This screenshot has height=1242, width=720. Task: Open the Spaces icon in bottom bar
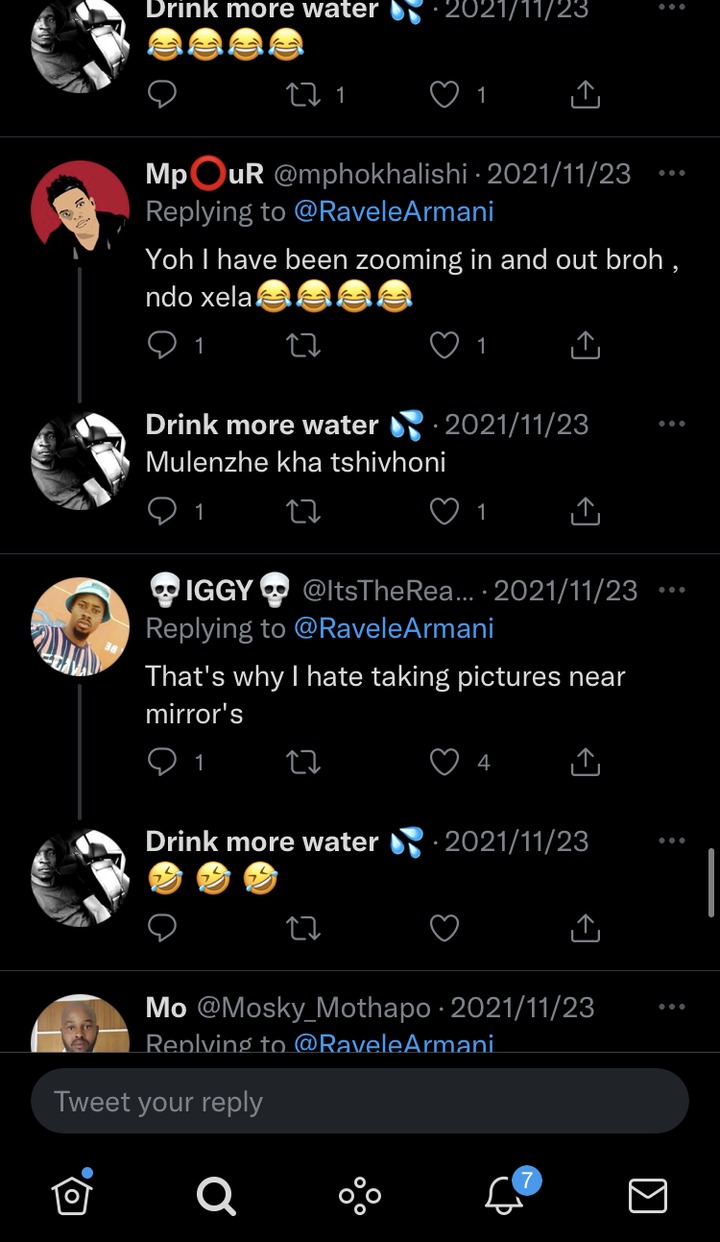pos(360,1195)
